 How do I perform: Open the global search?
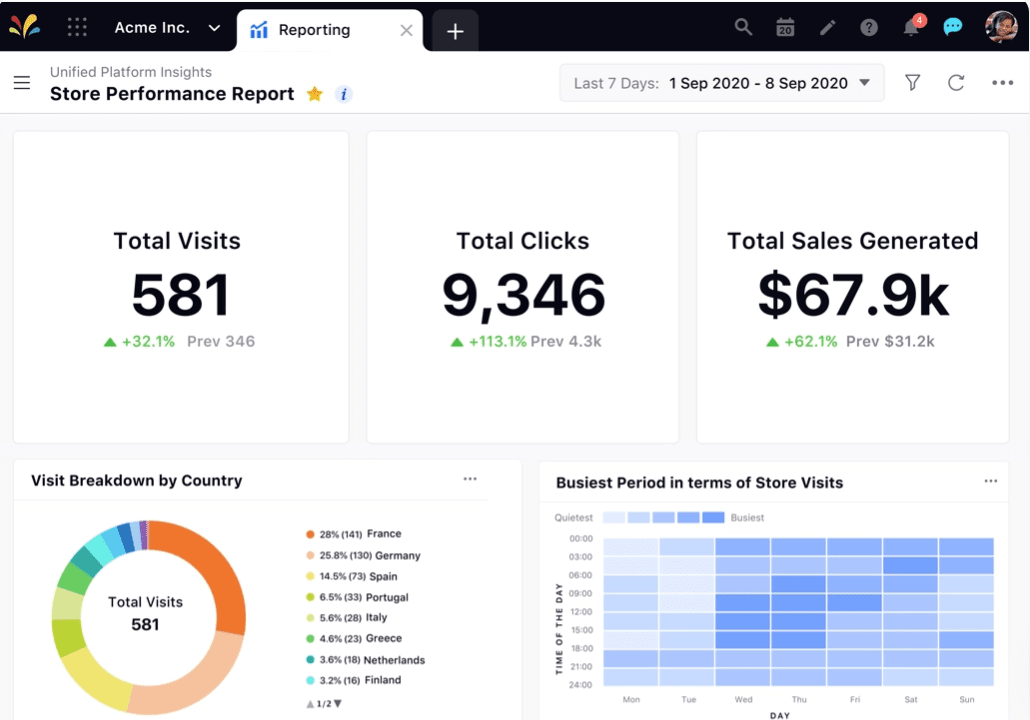743,27
